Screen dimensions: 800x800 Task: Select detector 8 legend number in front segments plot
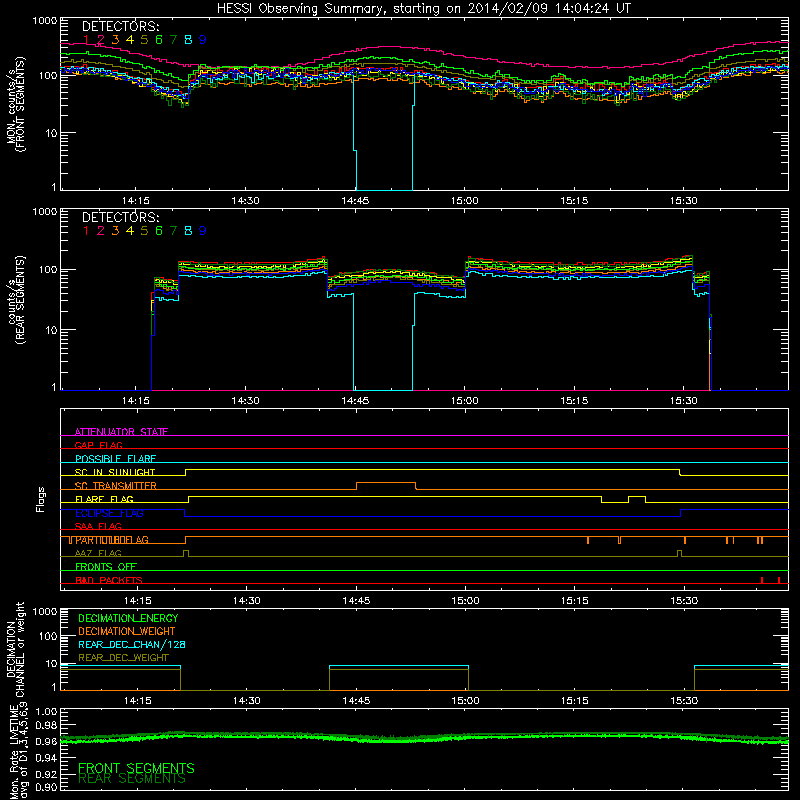coord(188,40)
